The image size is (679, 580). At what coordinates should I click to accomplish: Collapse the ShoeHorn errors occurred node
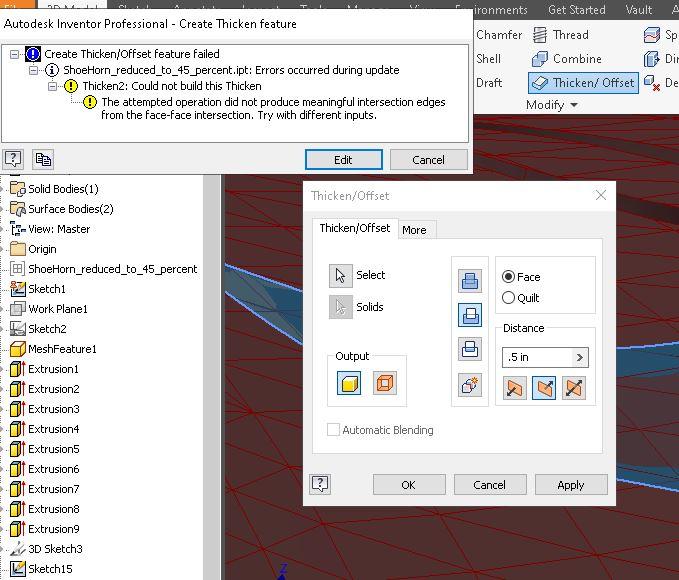coord(34,70)
